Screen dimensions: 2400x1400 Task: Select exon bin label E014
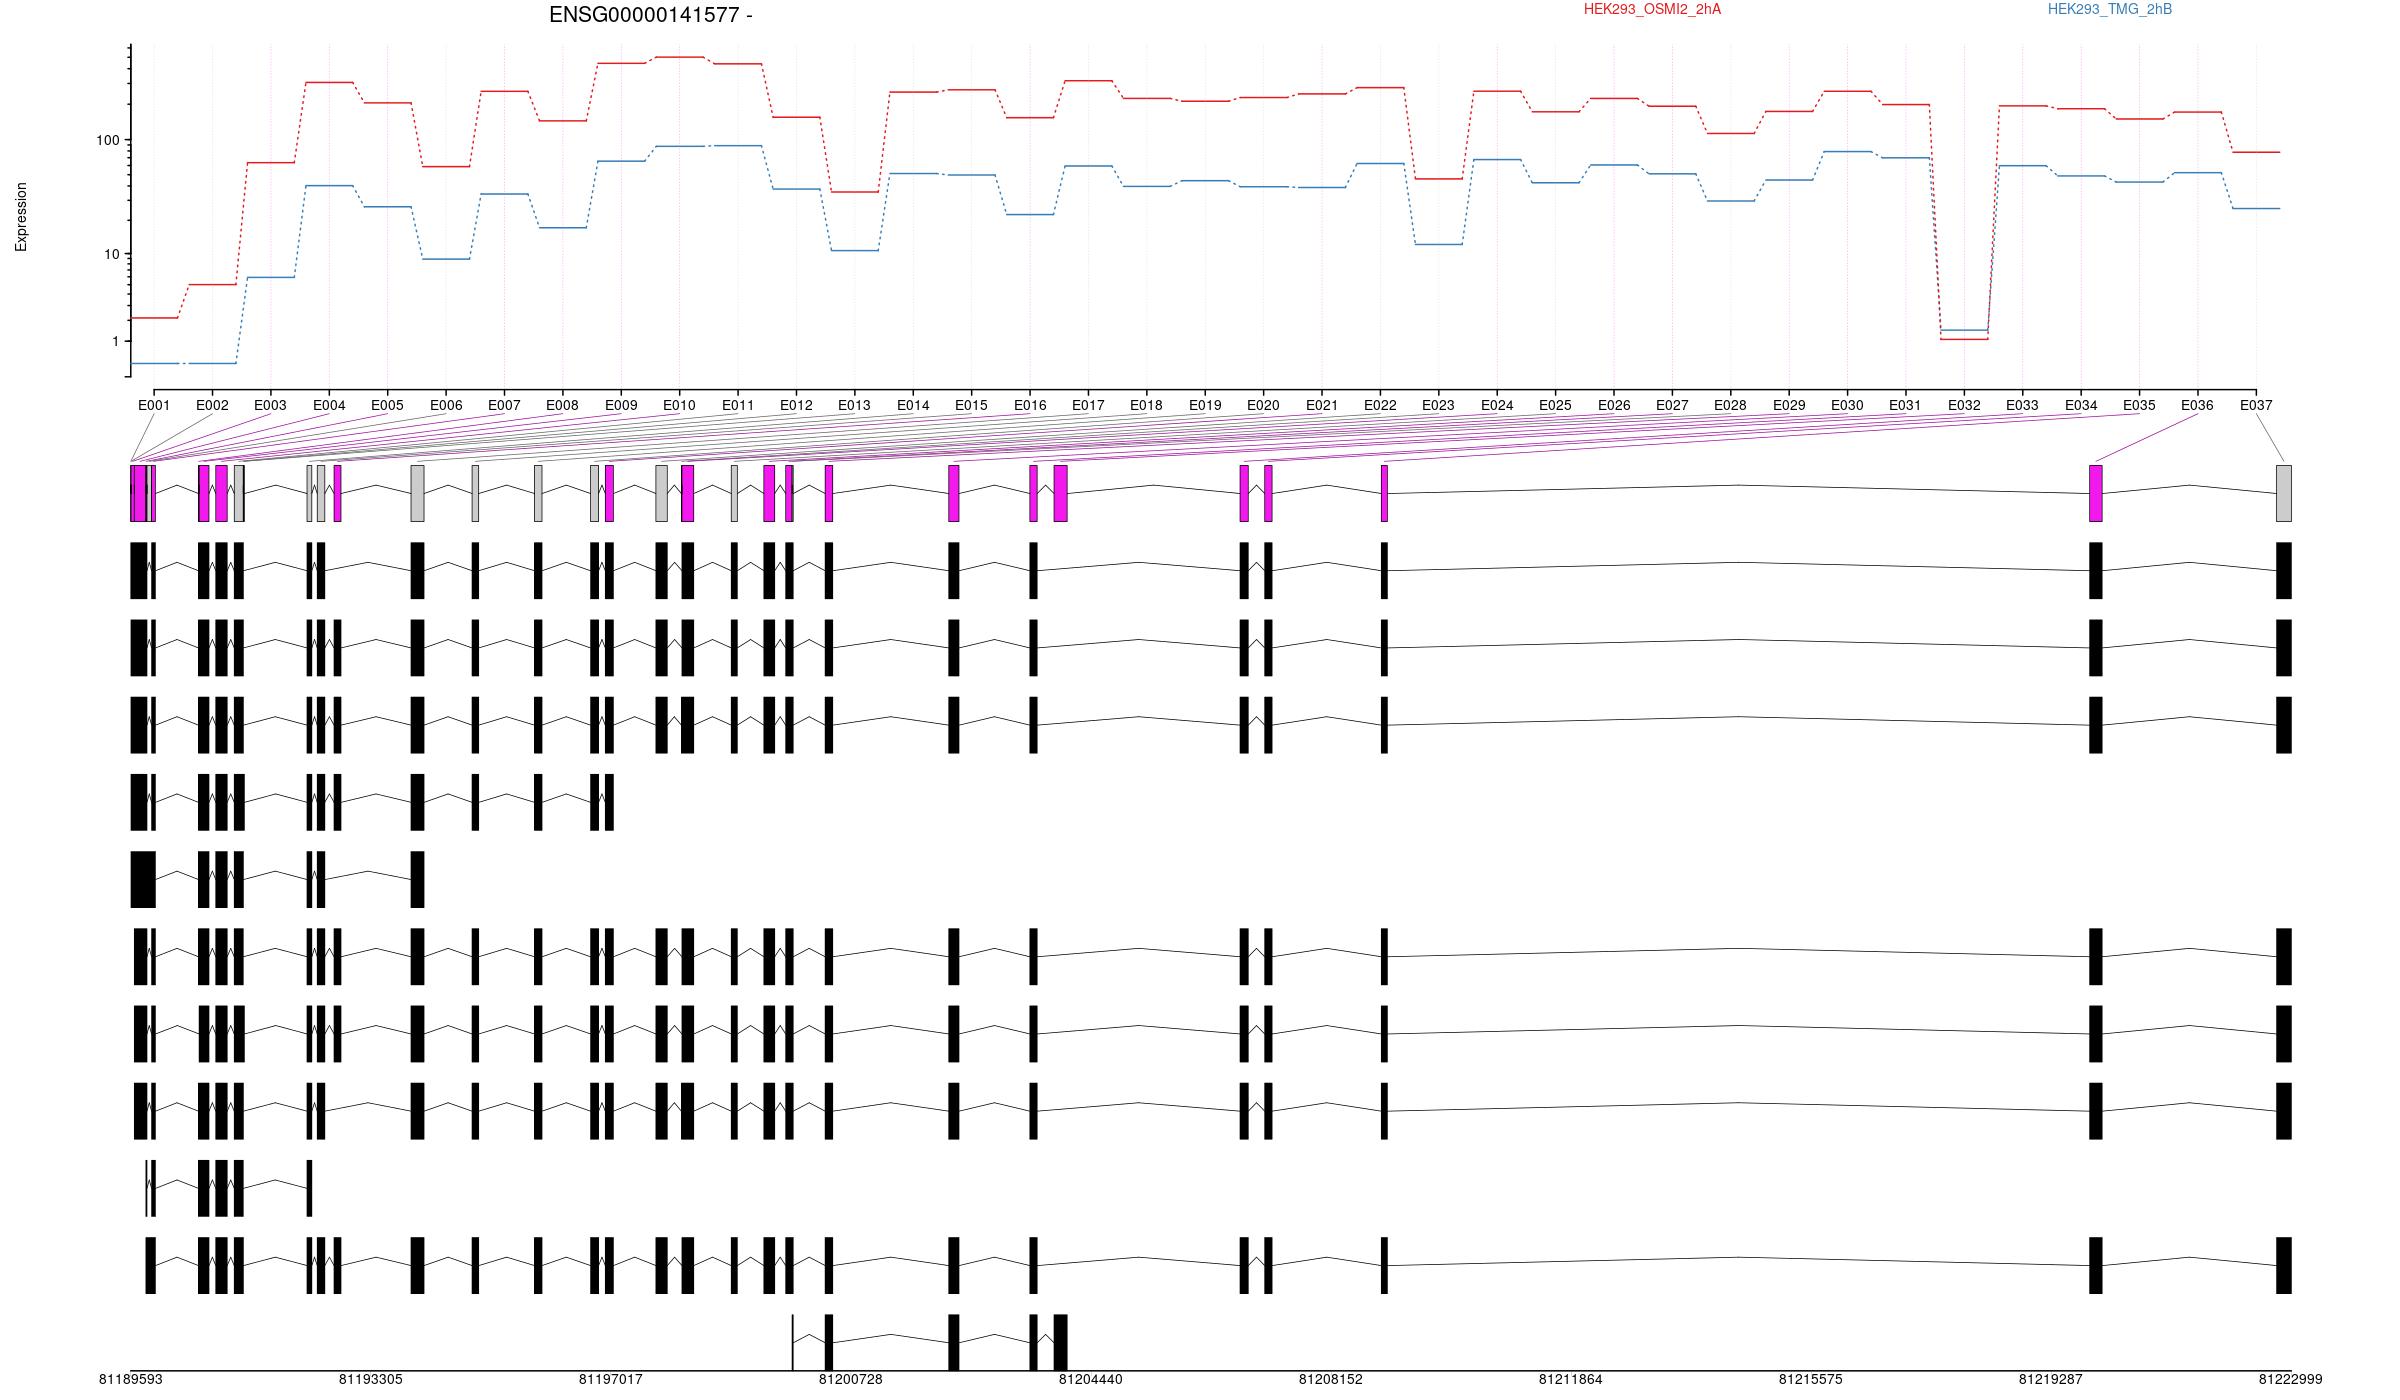pyautogui.click(x=913, y=405)
